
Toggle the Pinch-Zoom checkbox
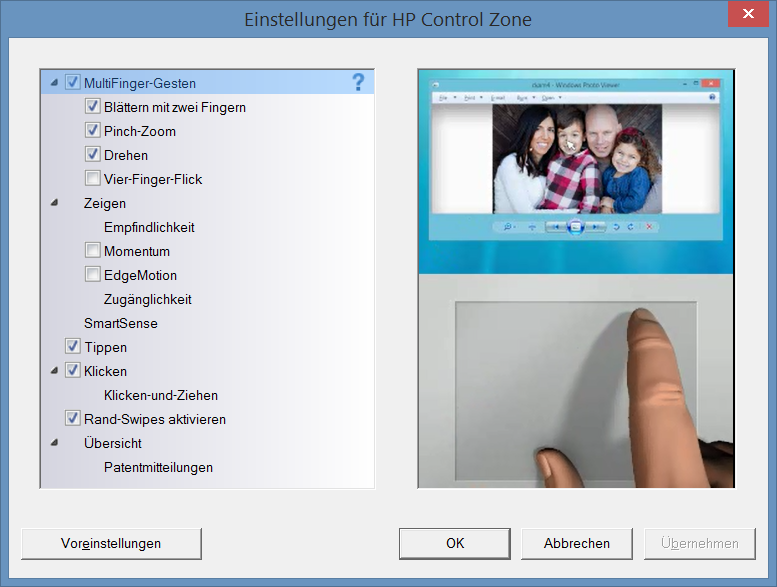92,130
